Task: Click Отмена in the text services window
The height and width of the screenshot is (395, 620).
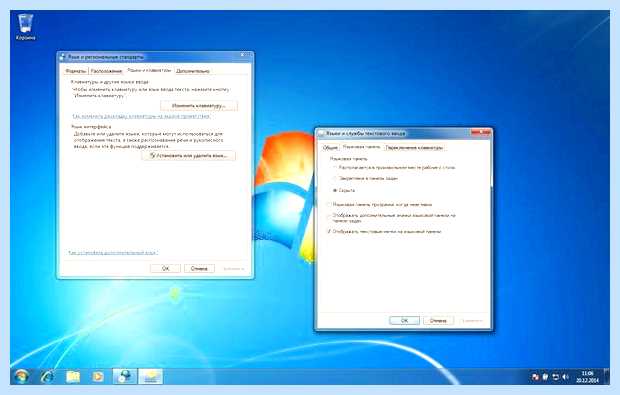Action: [438, 321]
